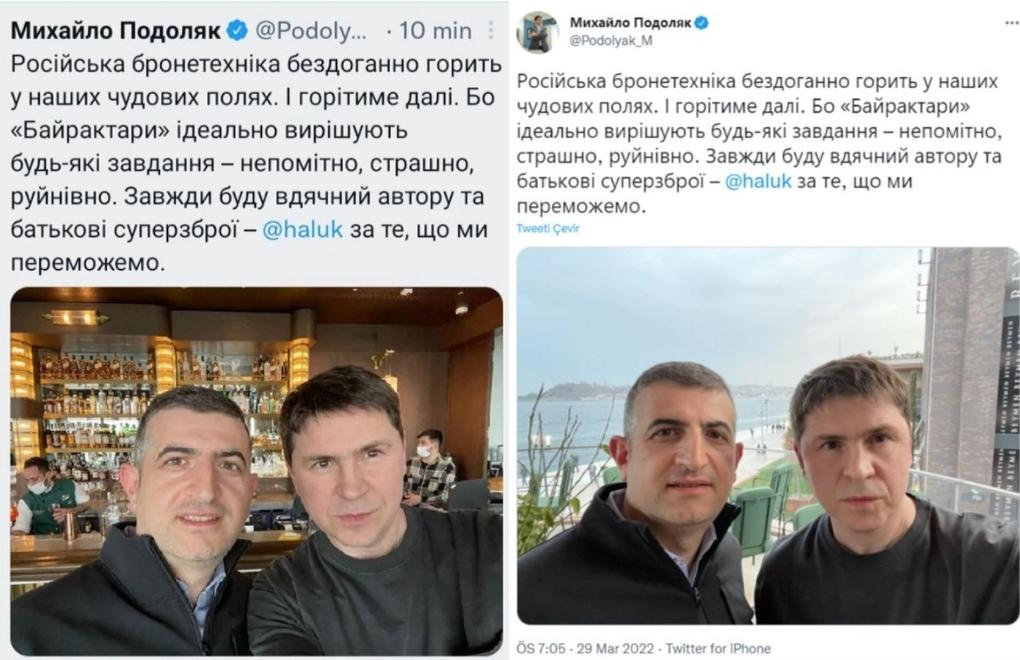1020x660 pixels.
Task: Click the Михайло Подоляк name in the right tweet
Action: tap(630, 23)
